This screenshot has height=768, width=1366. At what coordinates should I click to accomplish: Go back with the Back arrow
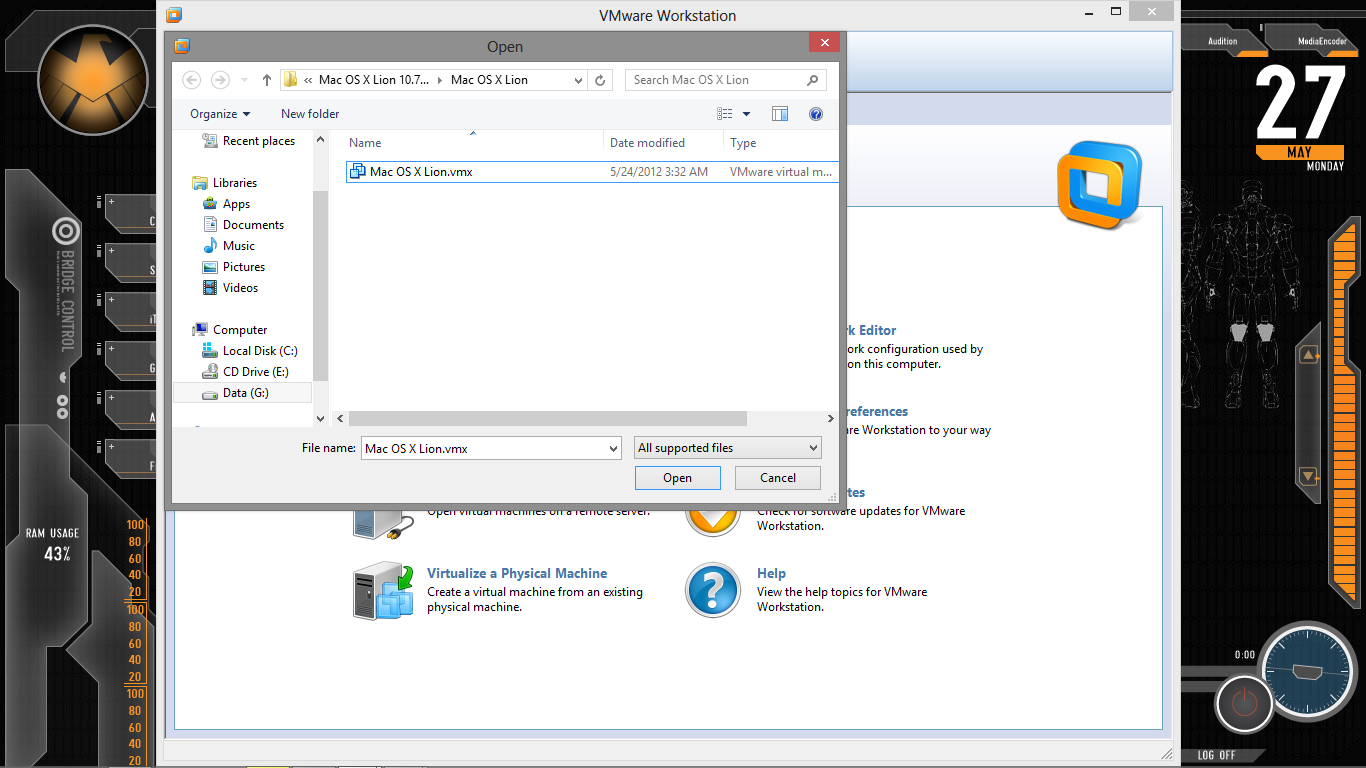point(192,80)
